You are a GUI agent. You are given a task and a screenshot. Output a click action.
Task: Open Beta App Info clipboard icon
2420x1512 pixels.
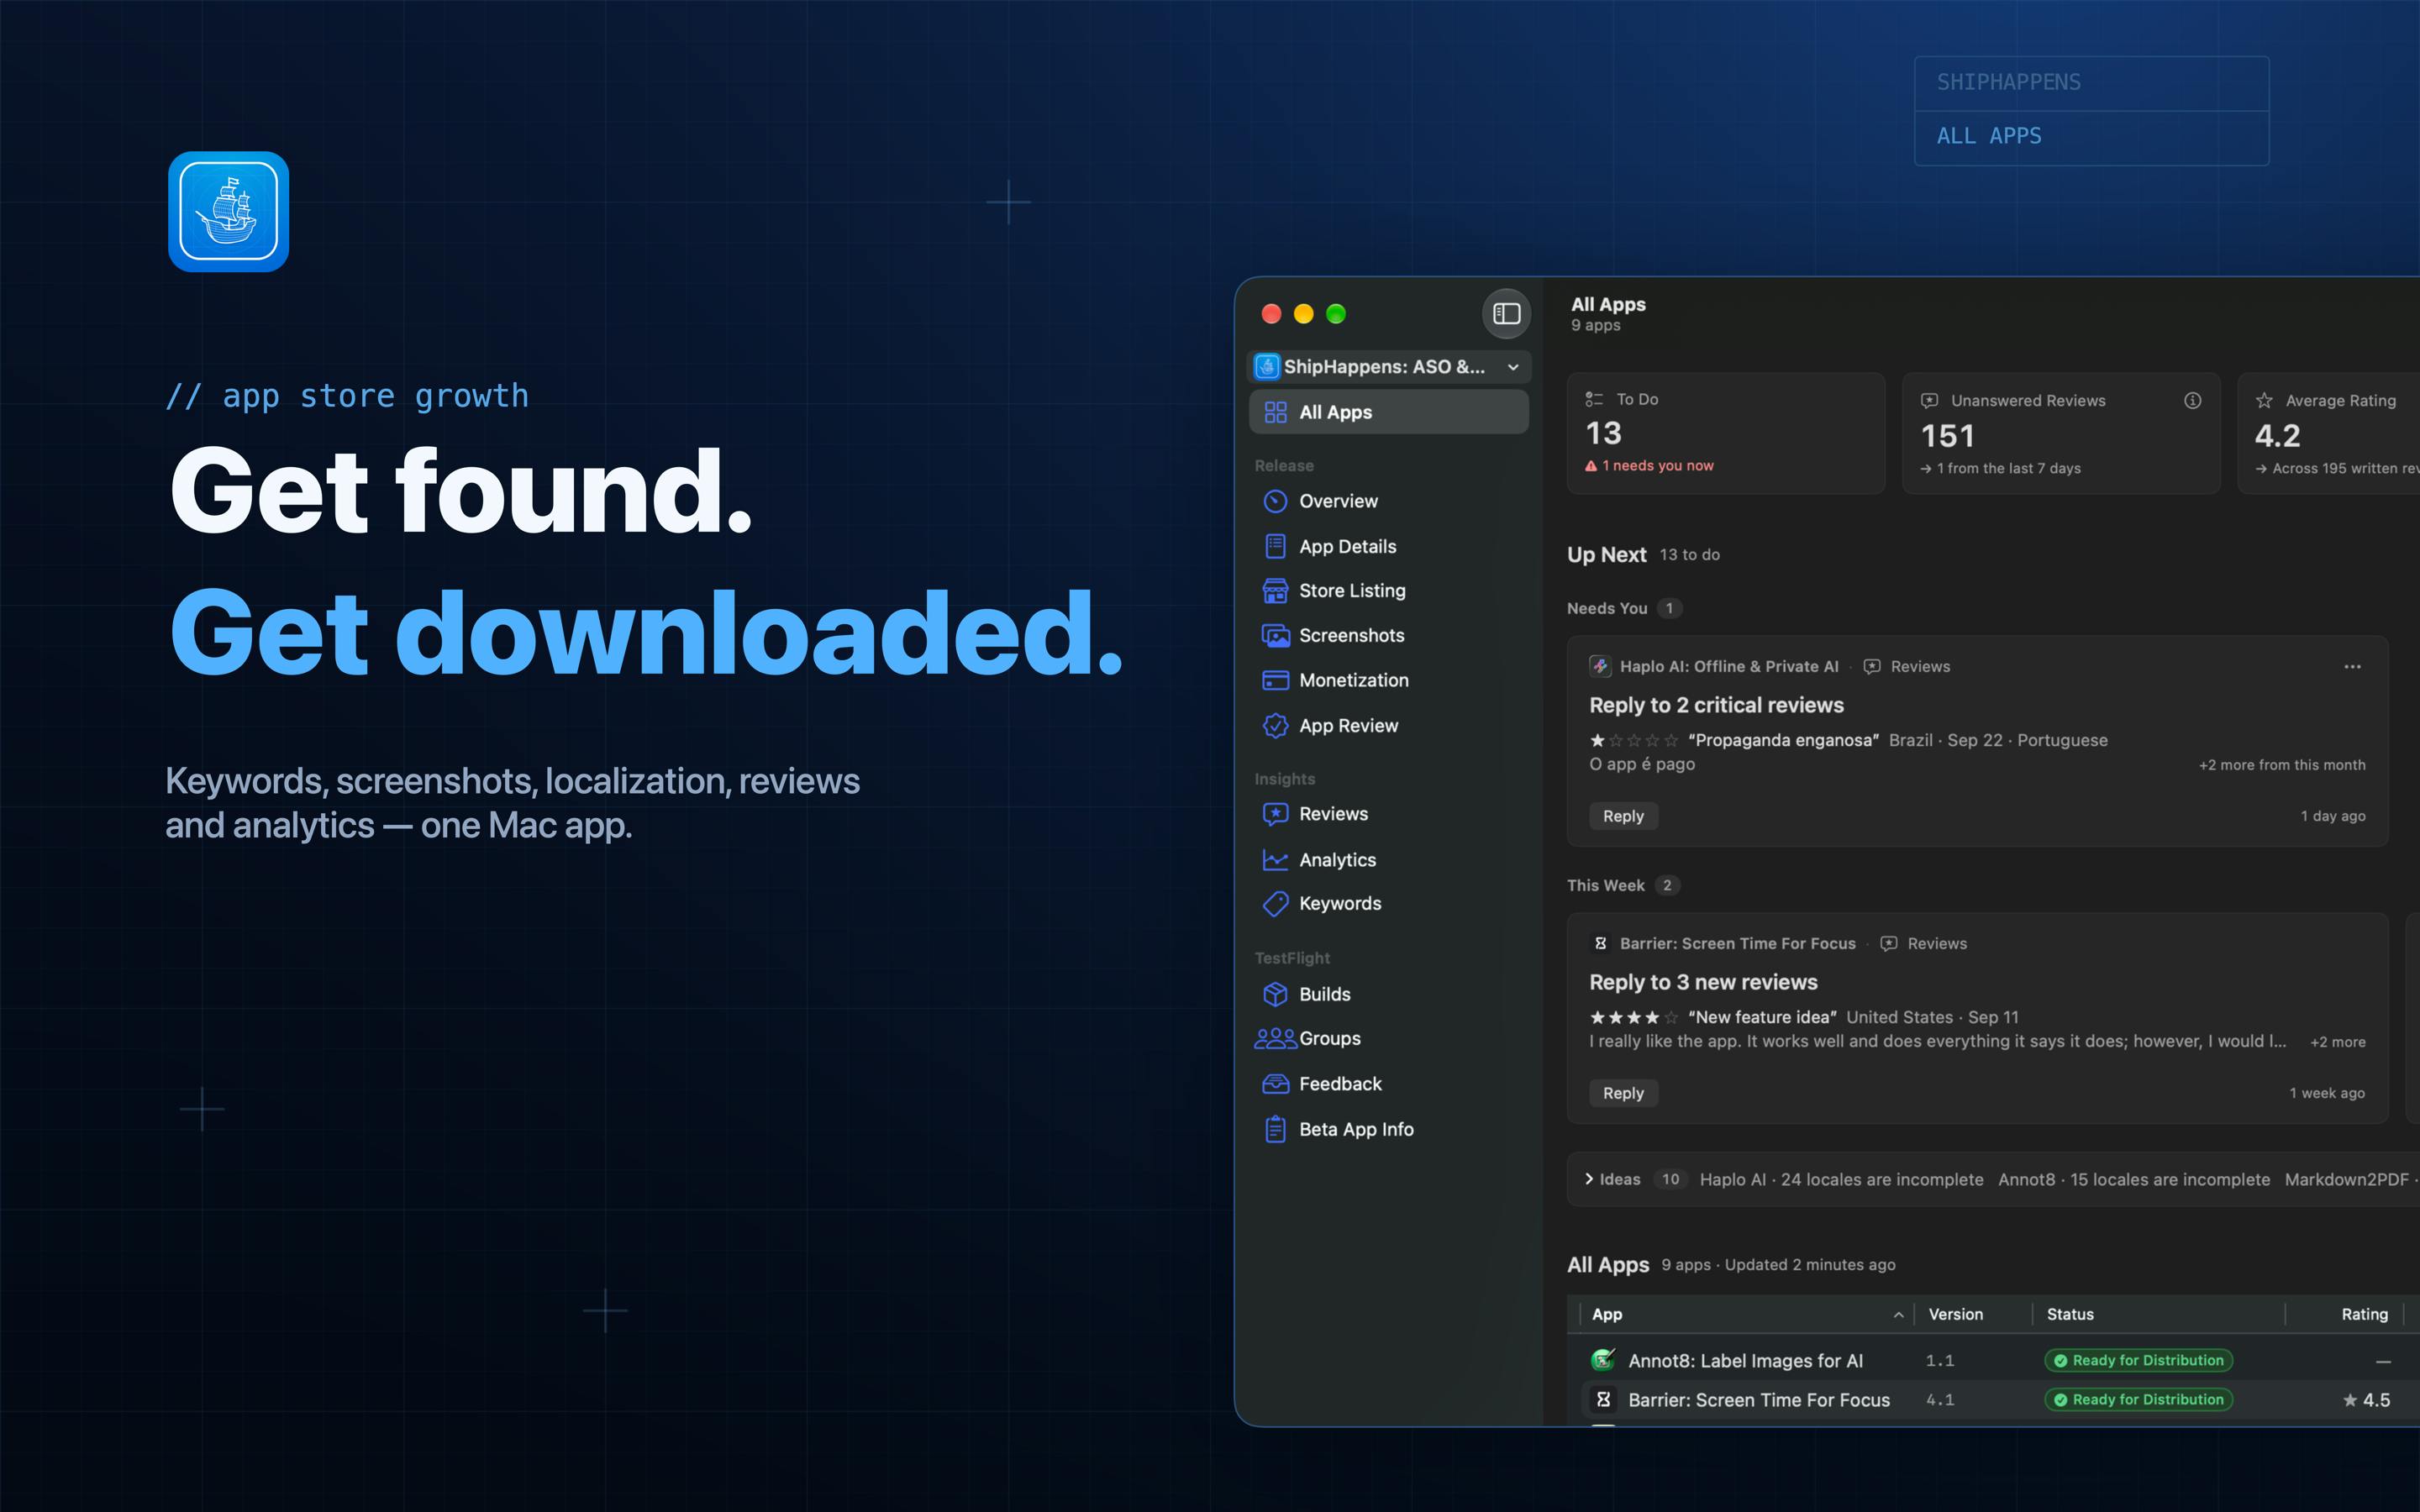pyautogui.click(x=1275, y=1129)
